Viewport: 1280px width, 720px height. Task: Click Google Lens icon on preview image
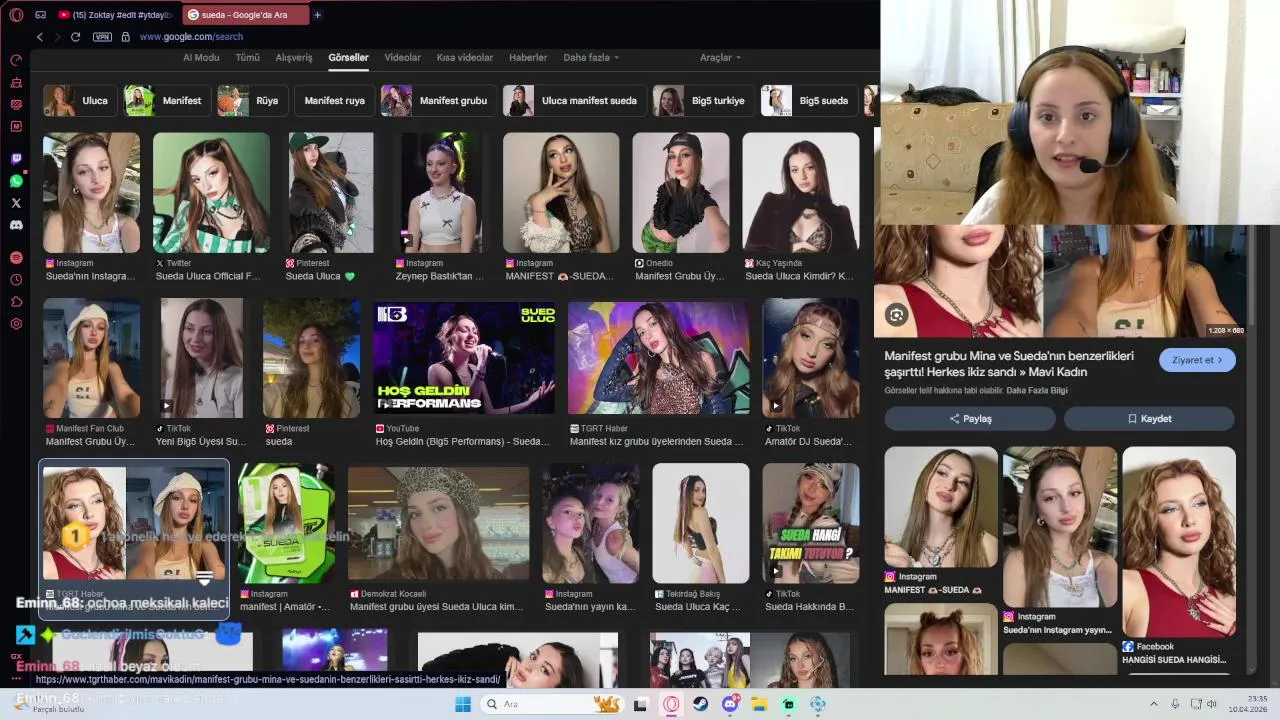pos(896,315)
